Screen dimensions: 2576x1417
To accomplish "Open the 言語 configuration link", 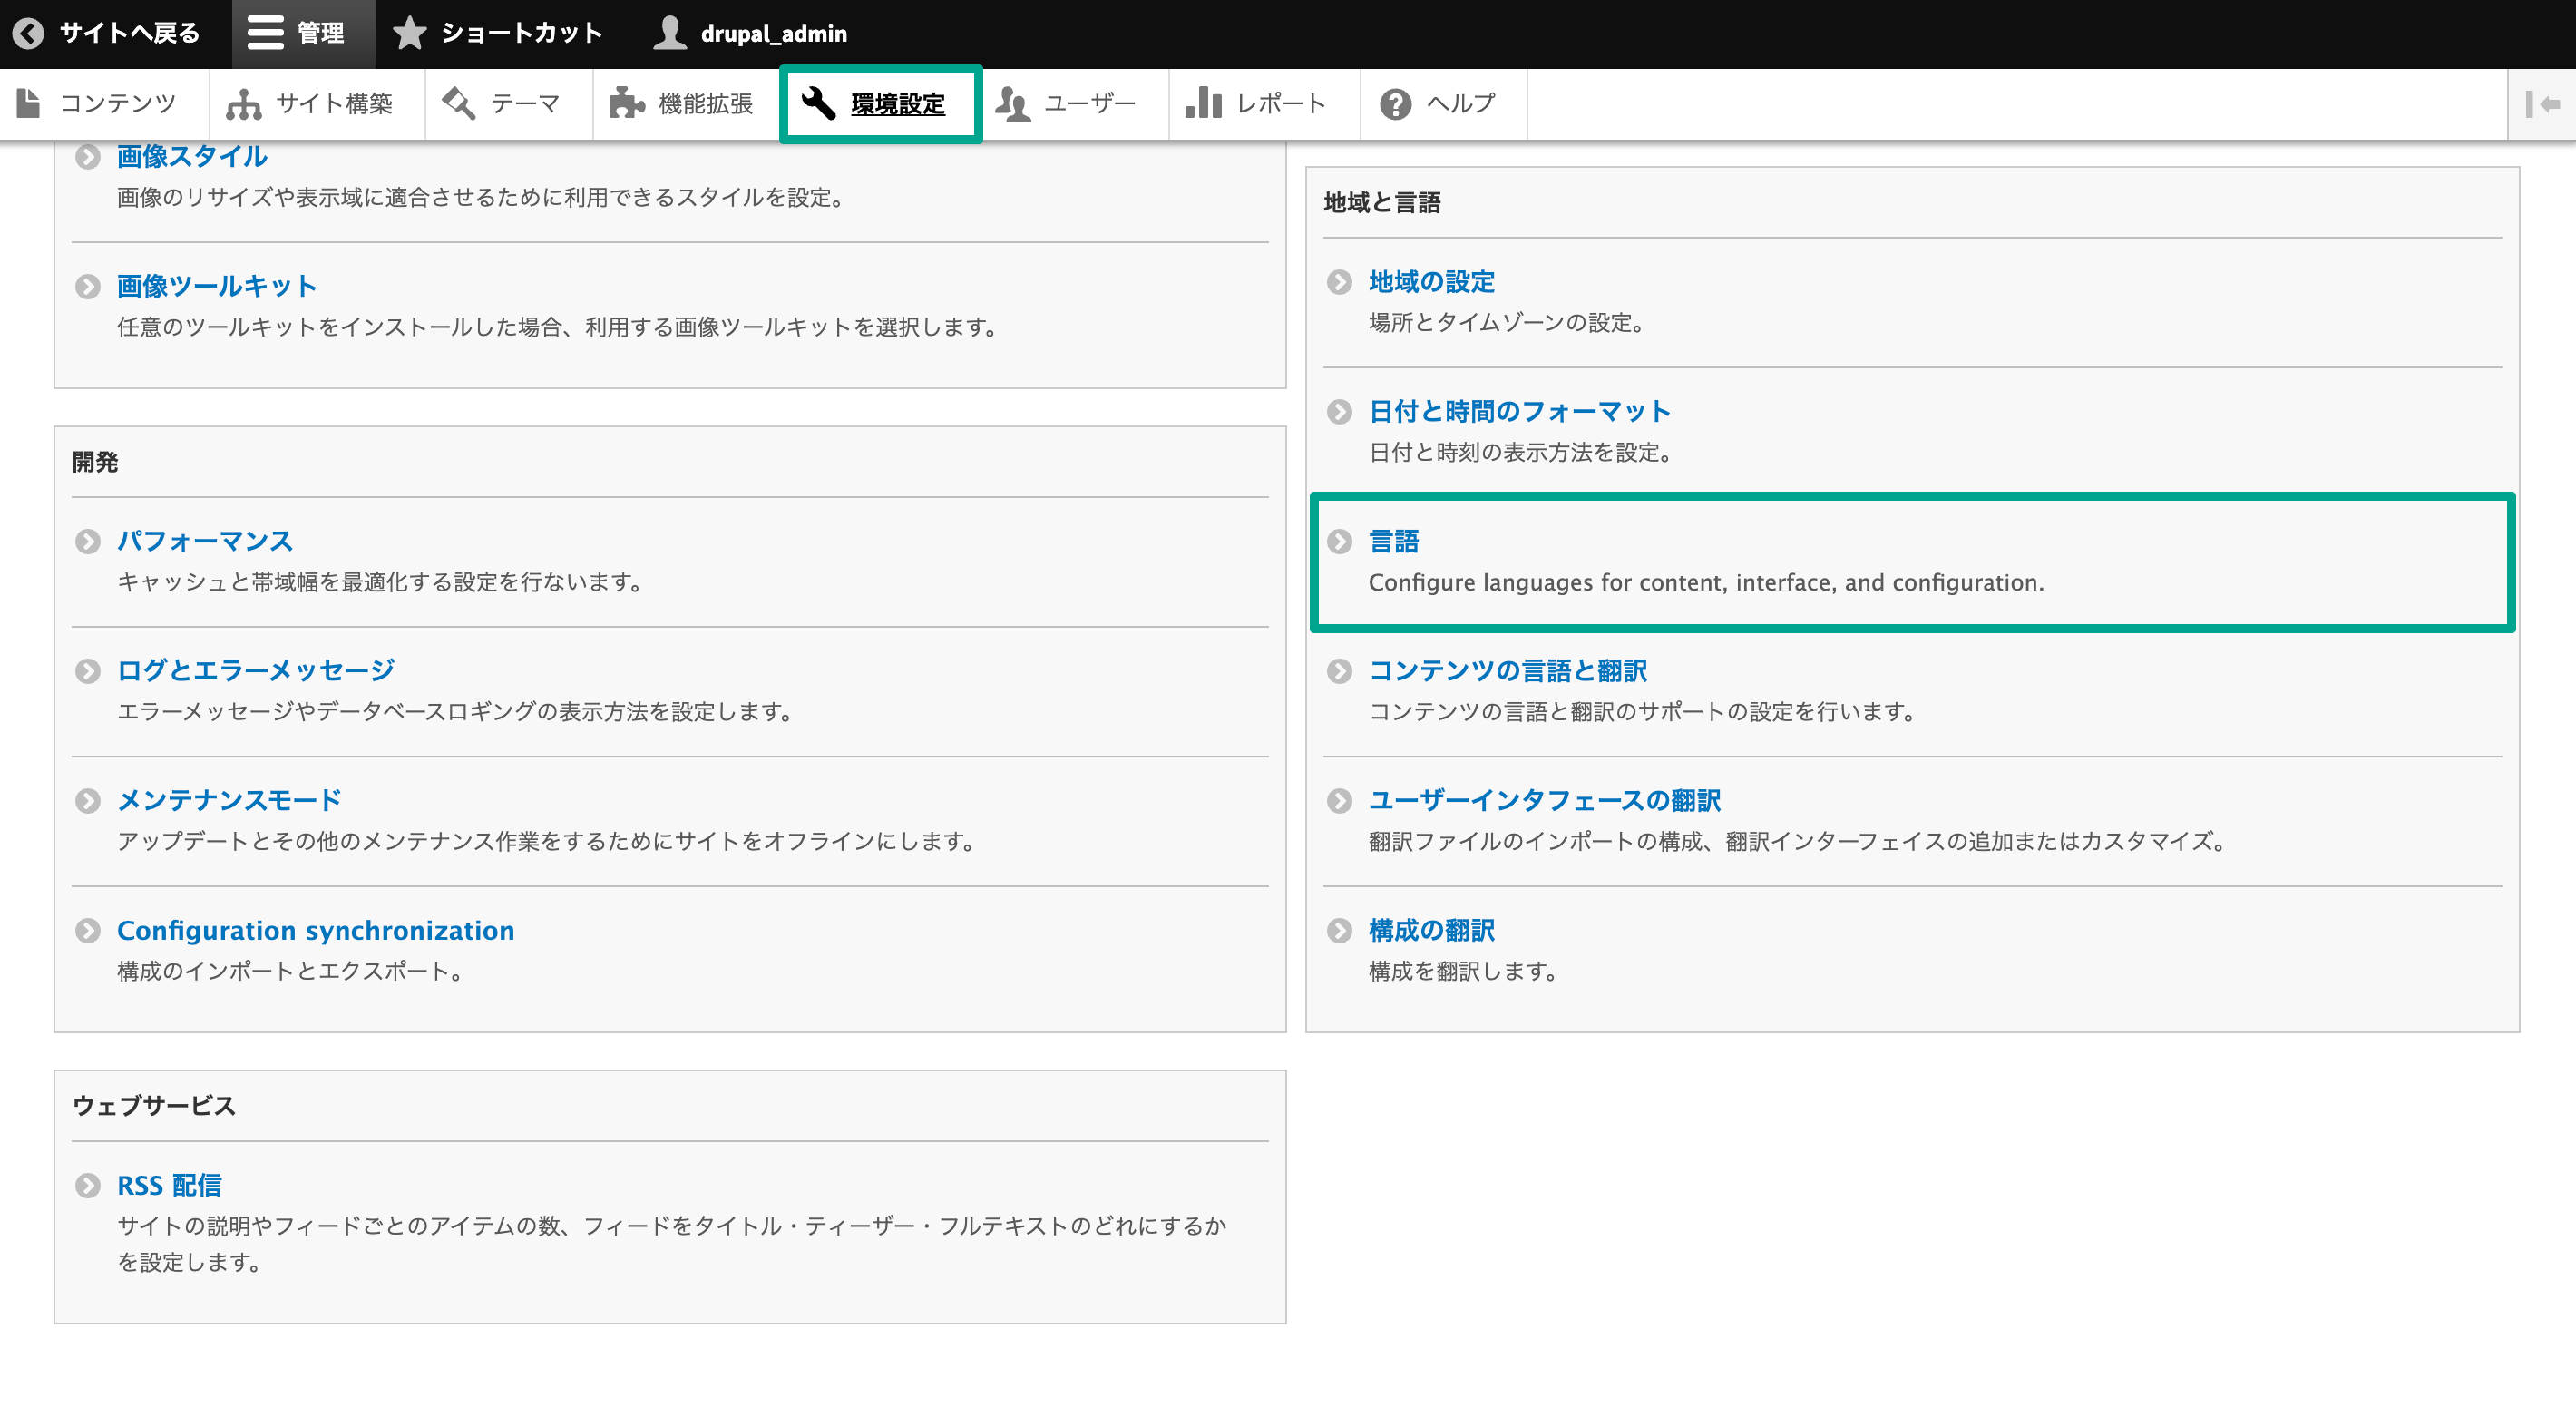I will (1394, 541).
